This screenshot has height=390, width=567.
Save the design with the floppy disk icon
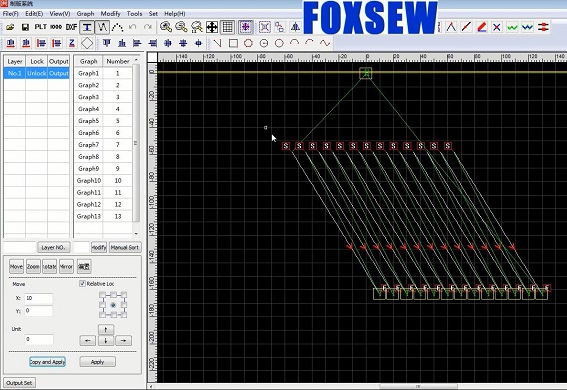click(x=25, y=27)
